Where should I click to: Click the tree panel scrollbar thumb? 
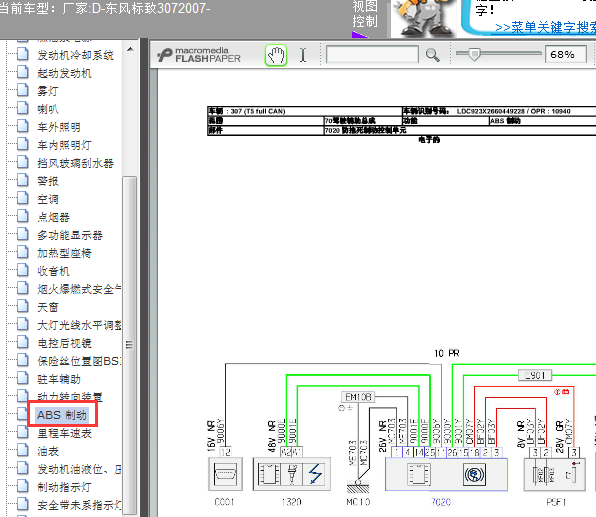(x=130, y=344)
